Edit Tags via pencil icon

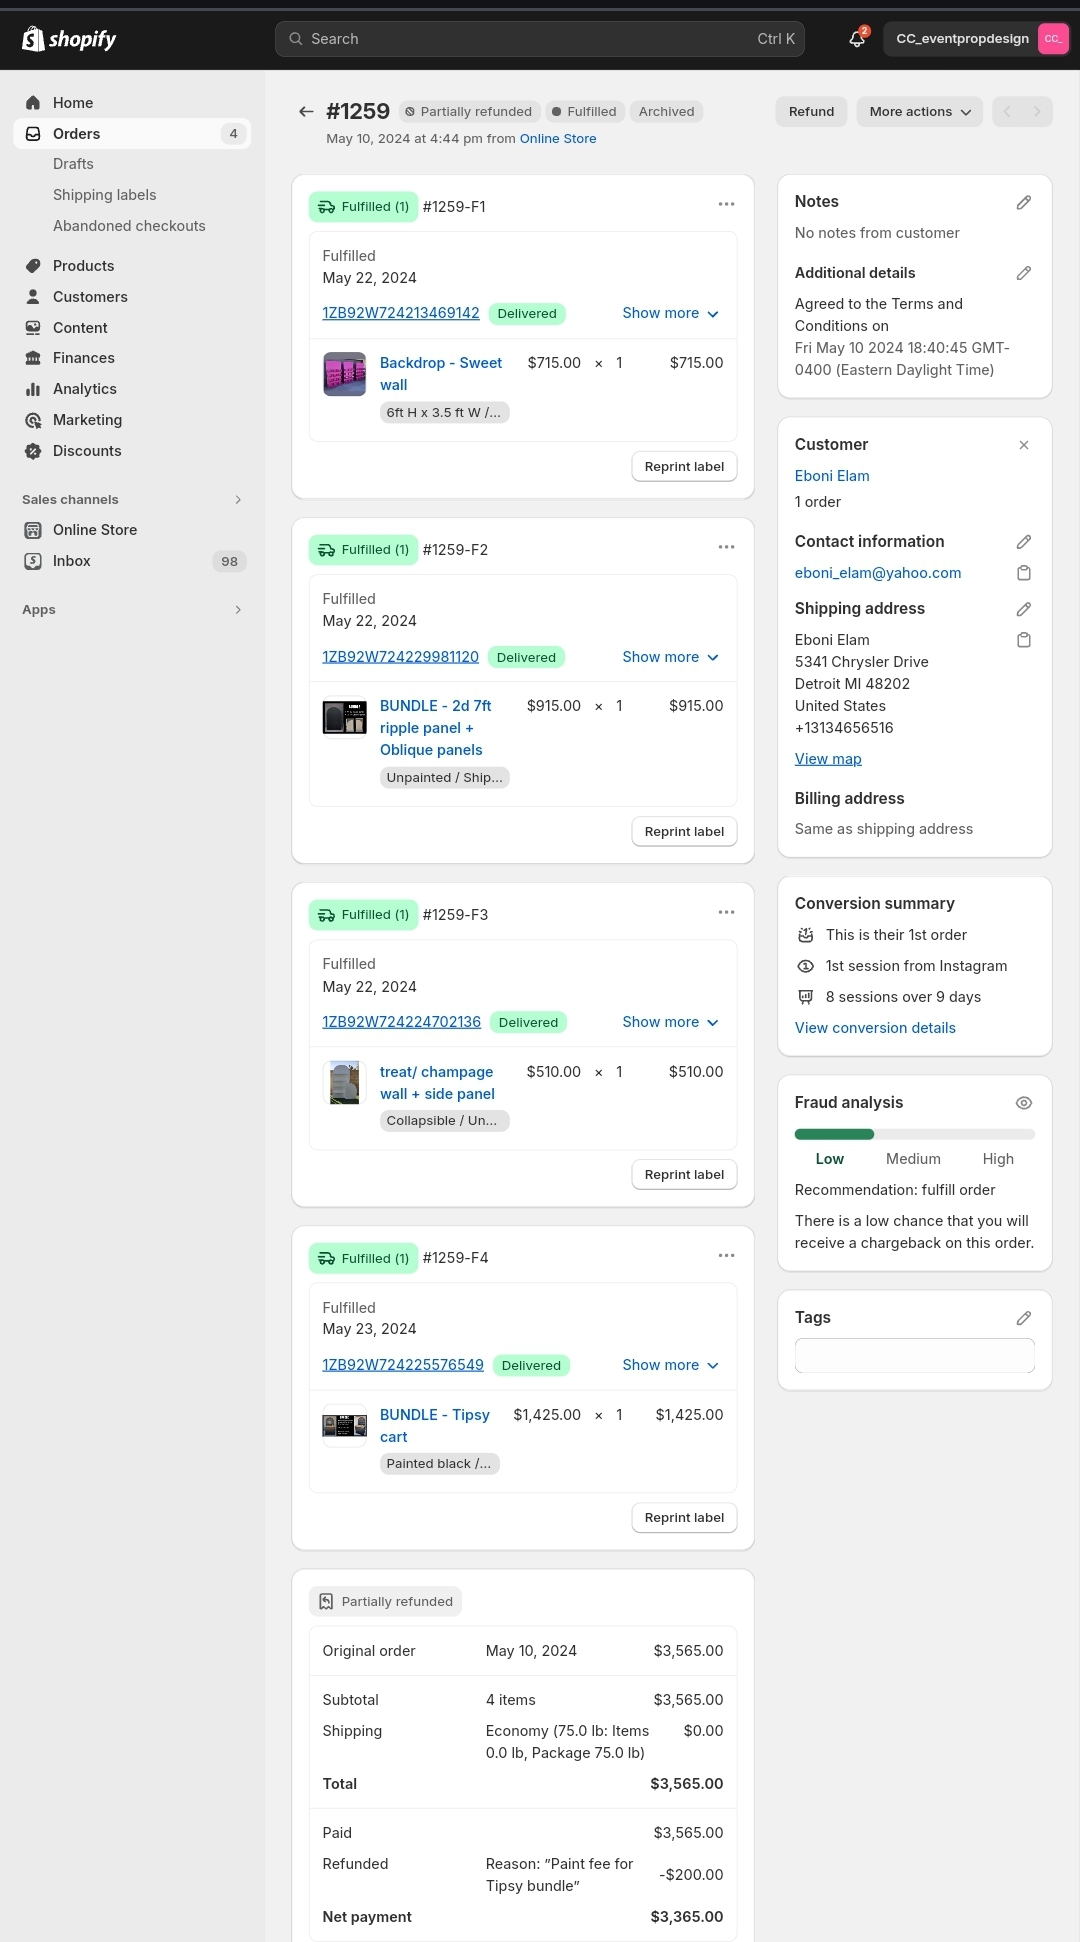[1024, 1318]
